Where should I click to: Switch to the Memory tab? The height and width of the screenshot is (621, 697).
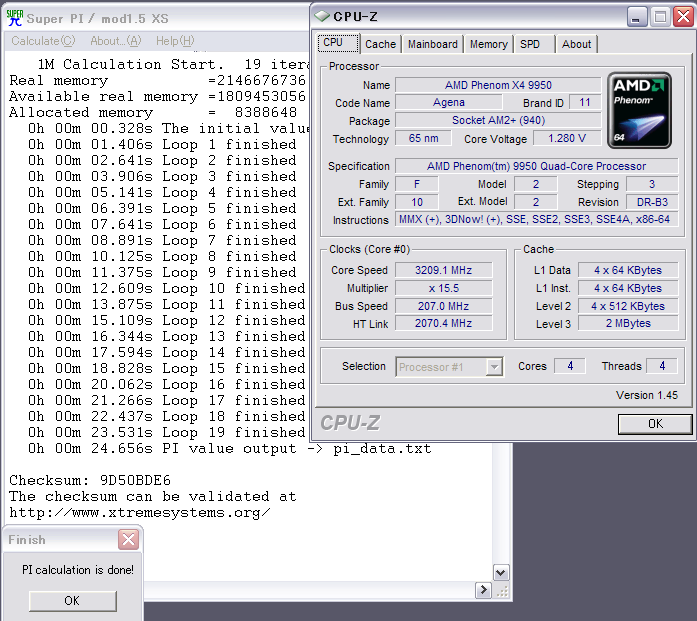point(489,44)
